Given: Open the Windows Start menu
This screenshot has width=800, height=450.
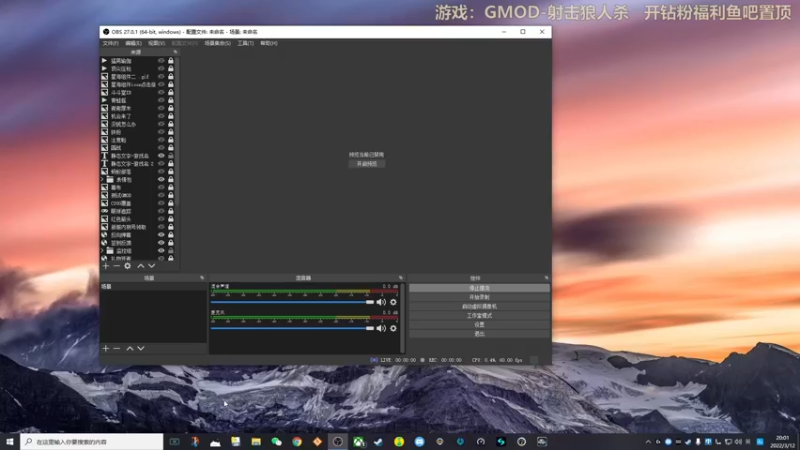Looking at the screenshot, I should pos(10,442).
